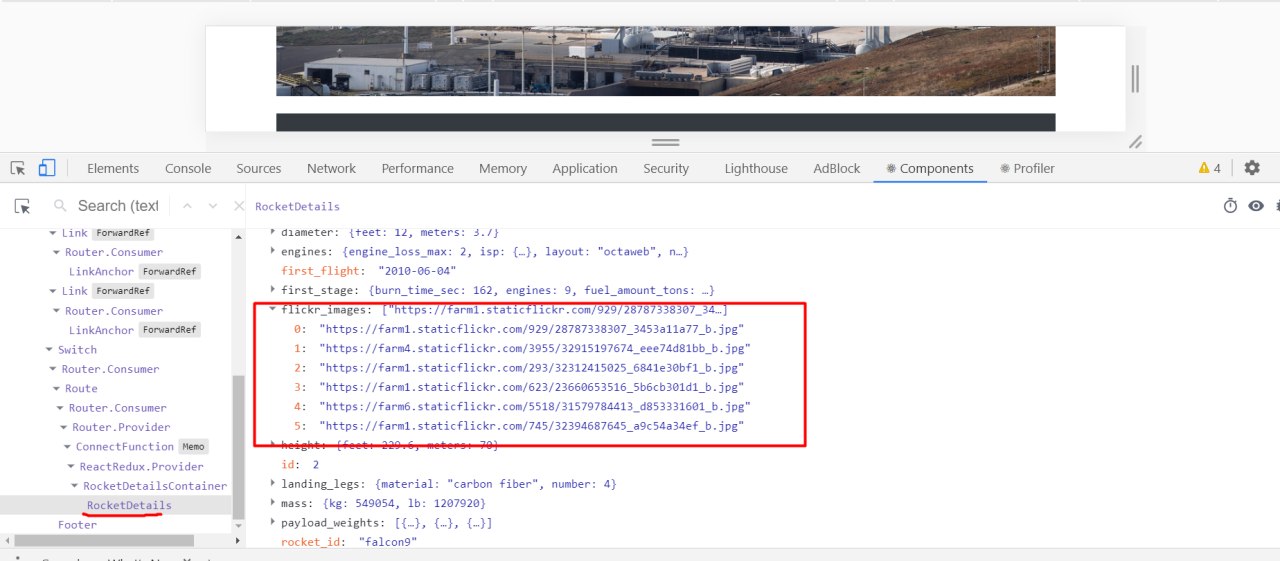Select the React component picker icon
The width and height of the screenshot is (1280, 561).
[22, 206]
